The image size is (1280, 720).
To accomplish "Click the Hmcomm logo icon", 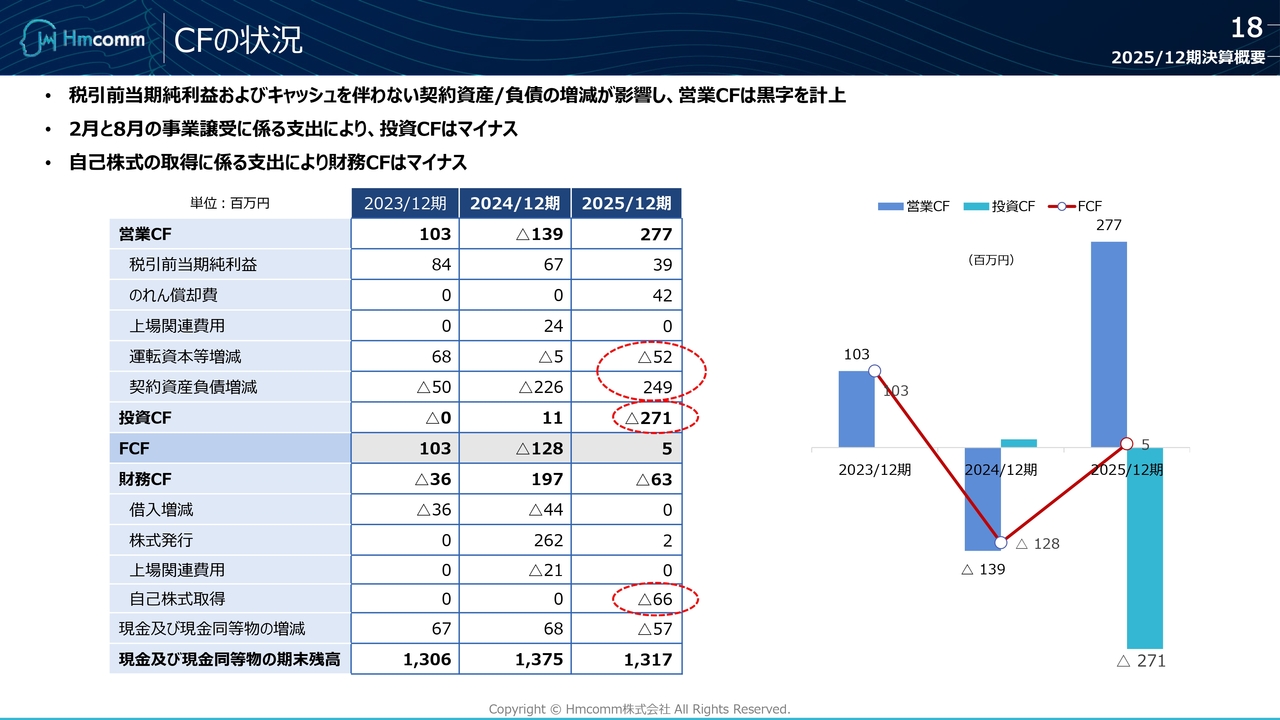I will pos(40,41).
